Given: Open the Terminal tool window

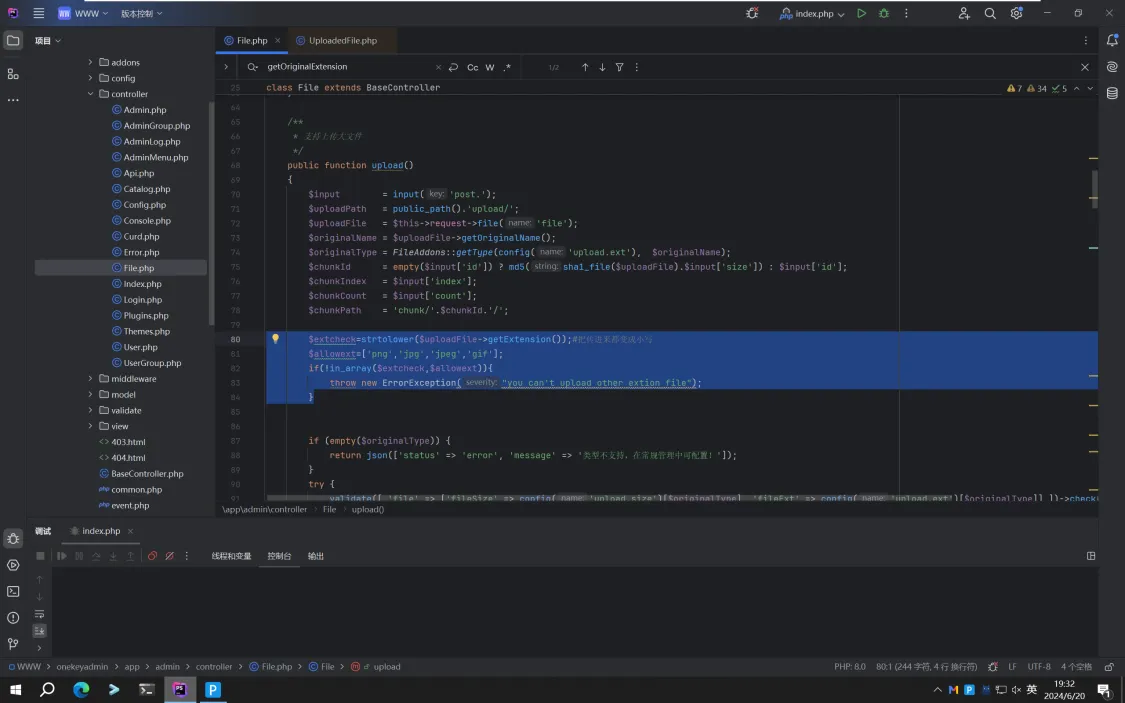Looking at the screenshot, I should pyautogui.click(x=13, y=591).
